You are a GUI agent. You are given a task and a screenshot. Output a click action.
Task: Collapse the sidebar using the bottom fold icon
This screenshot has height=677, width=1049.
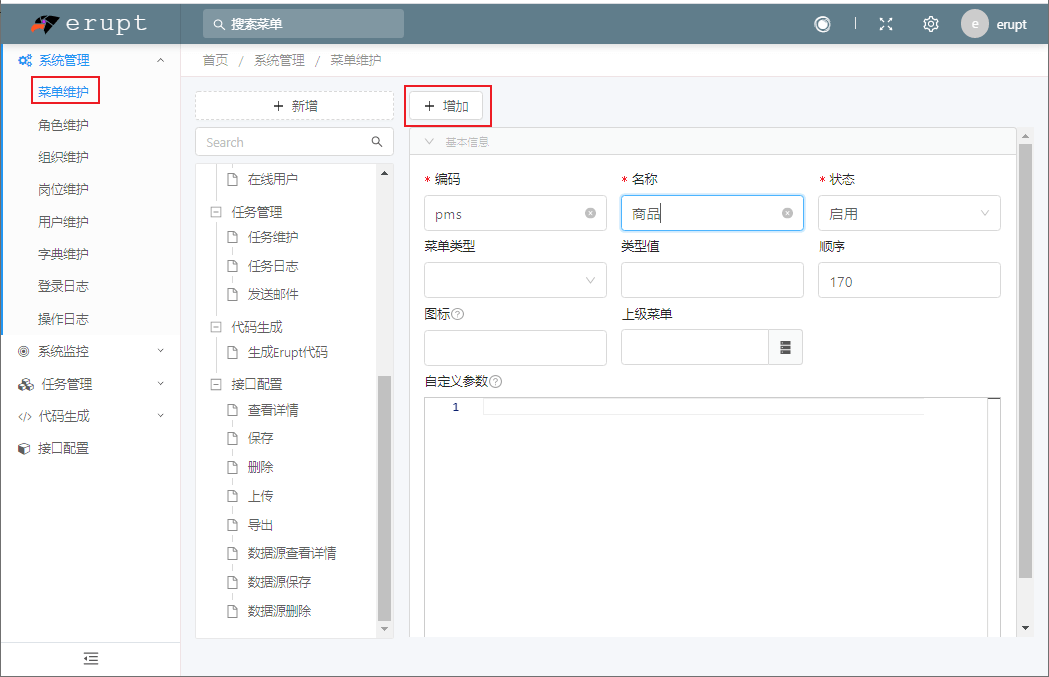pos(91,659)
